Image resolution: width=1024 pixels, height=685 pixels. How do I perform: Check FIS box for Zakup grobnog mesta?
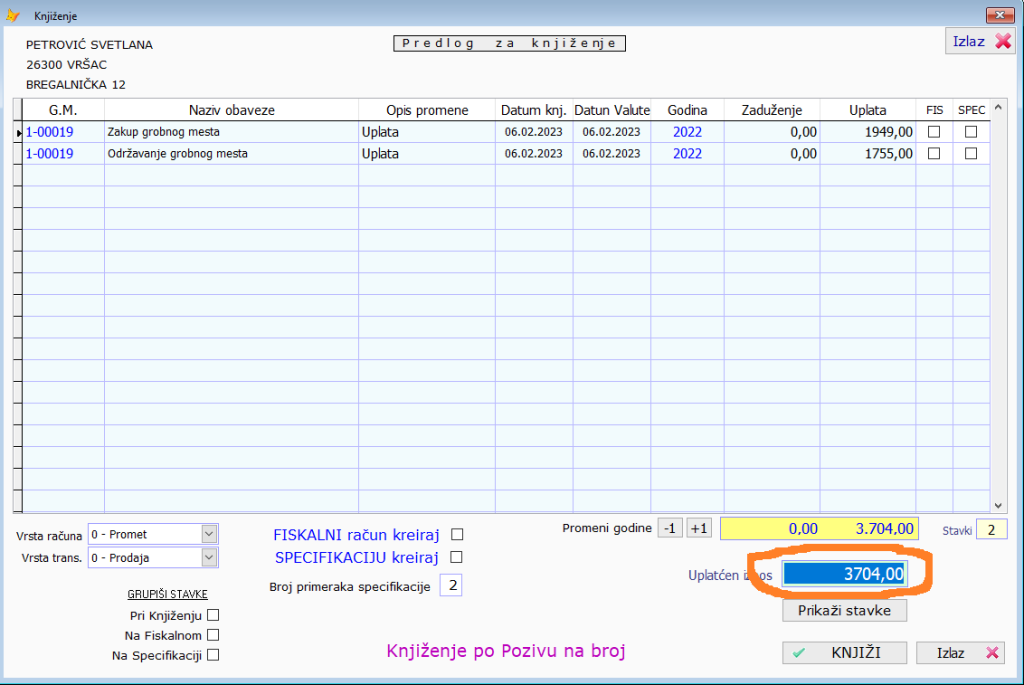(x=934, y=132)
